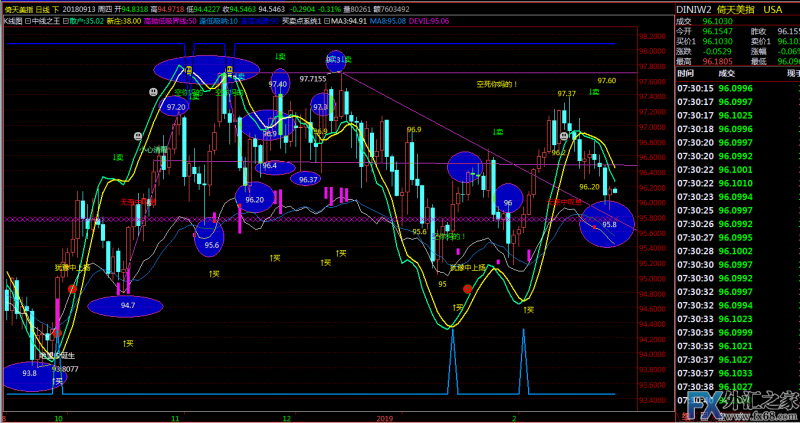Select the blue ellipse marked 95.6

210,238
